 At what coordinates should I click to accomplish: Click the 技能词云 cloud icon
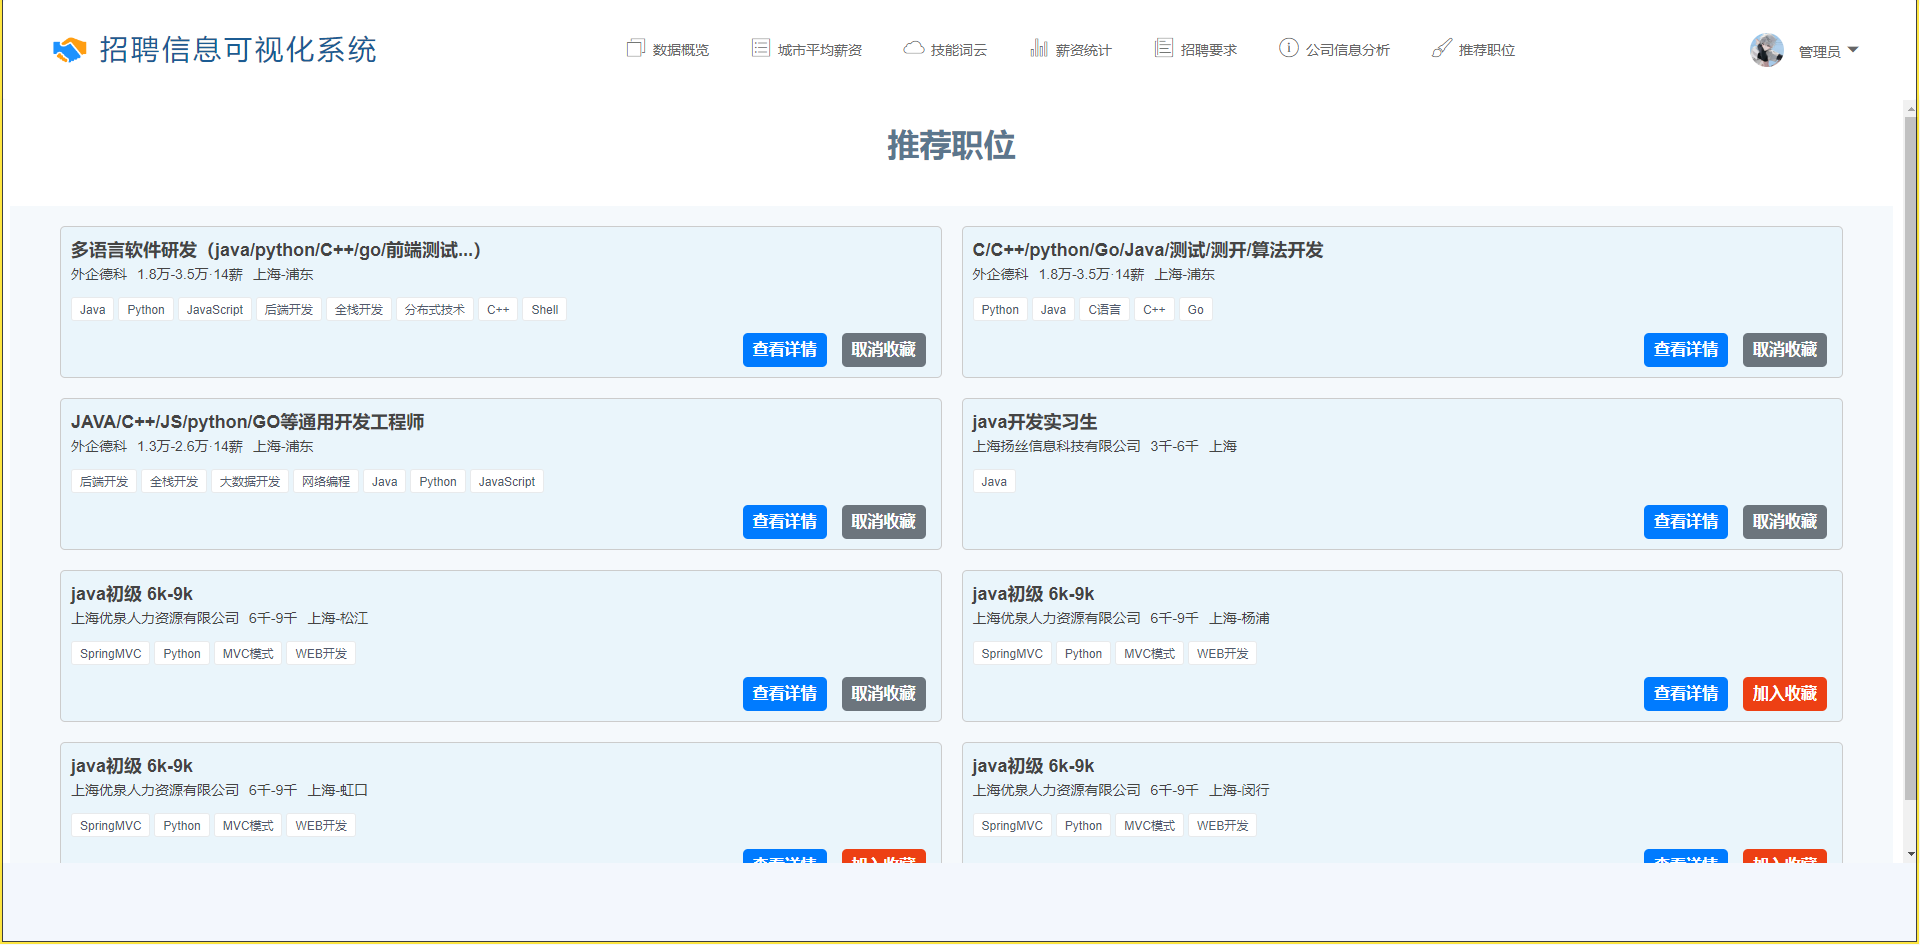tap(913, 49)
